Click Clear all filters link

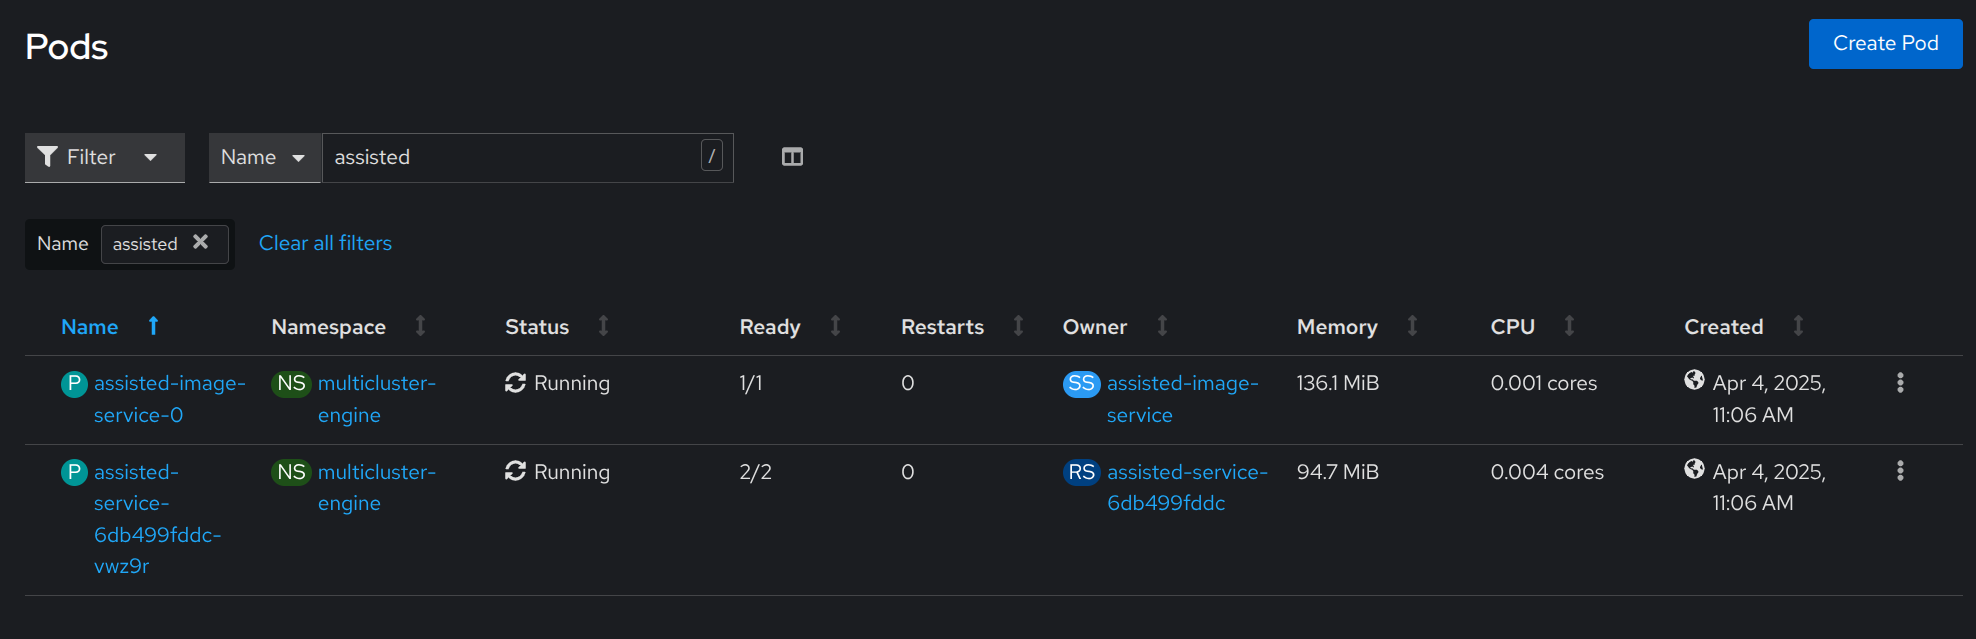tap(325, 243)
